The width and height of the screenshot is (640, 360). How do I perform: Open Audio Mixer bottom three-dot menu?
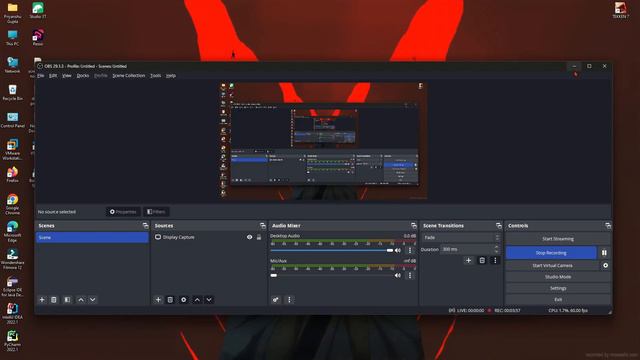pyautogui.click(x=289, y=300)
